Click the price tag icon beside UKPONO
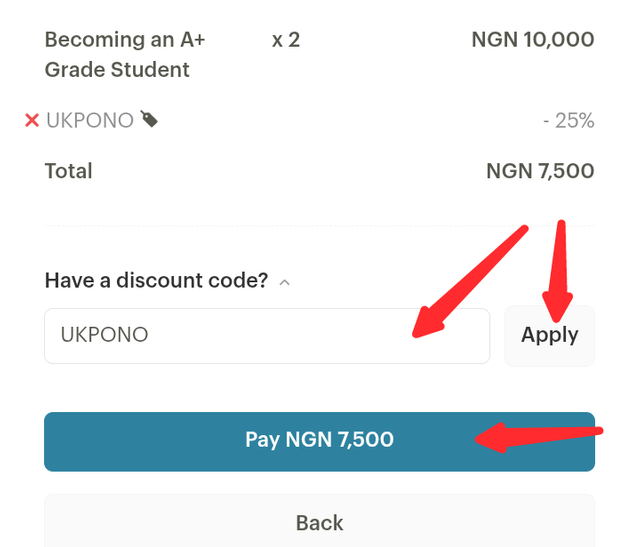This screenshot has width=640, height=547. pyautogui.click(x=149, y=119)
